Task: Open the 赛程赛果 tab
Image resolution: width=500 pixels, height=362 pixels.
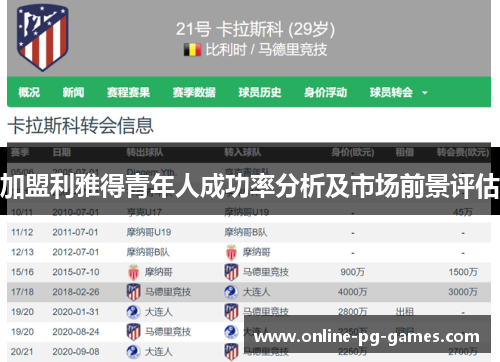Action: [128, 92]
